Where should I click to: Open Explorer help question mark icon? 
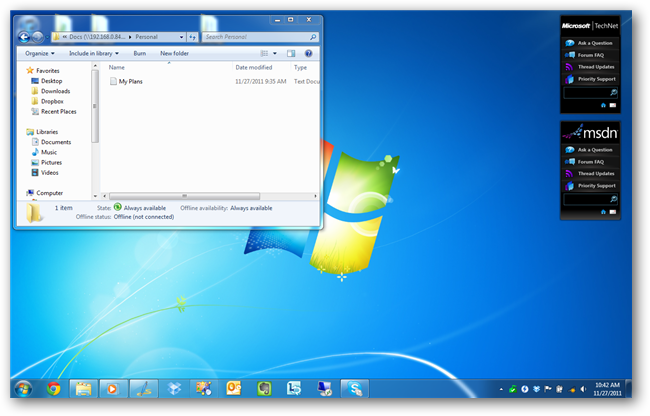click(x=308, y=53)
